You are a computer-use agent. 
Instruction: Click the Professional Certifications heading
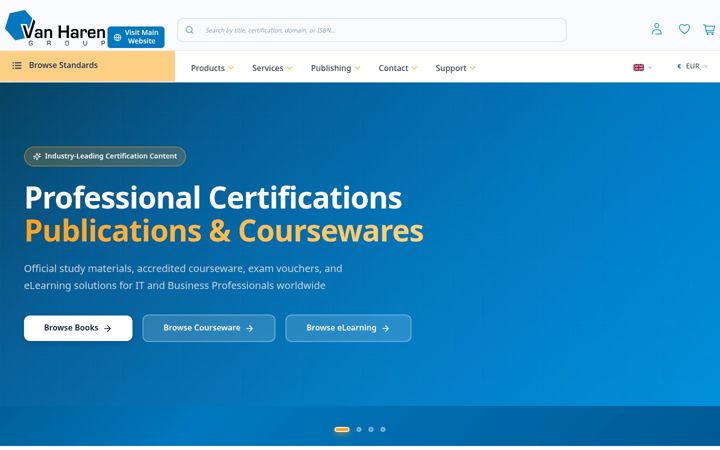coord(213,198)
